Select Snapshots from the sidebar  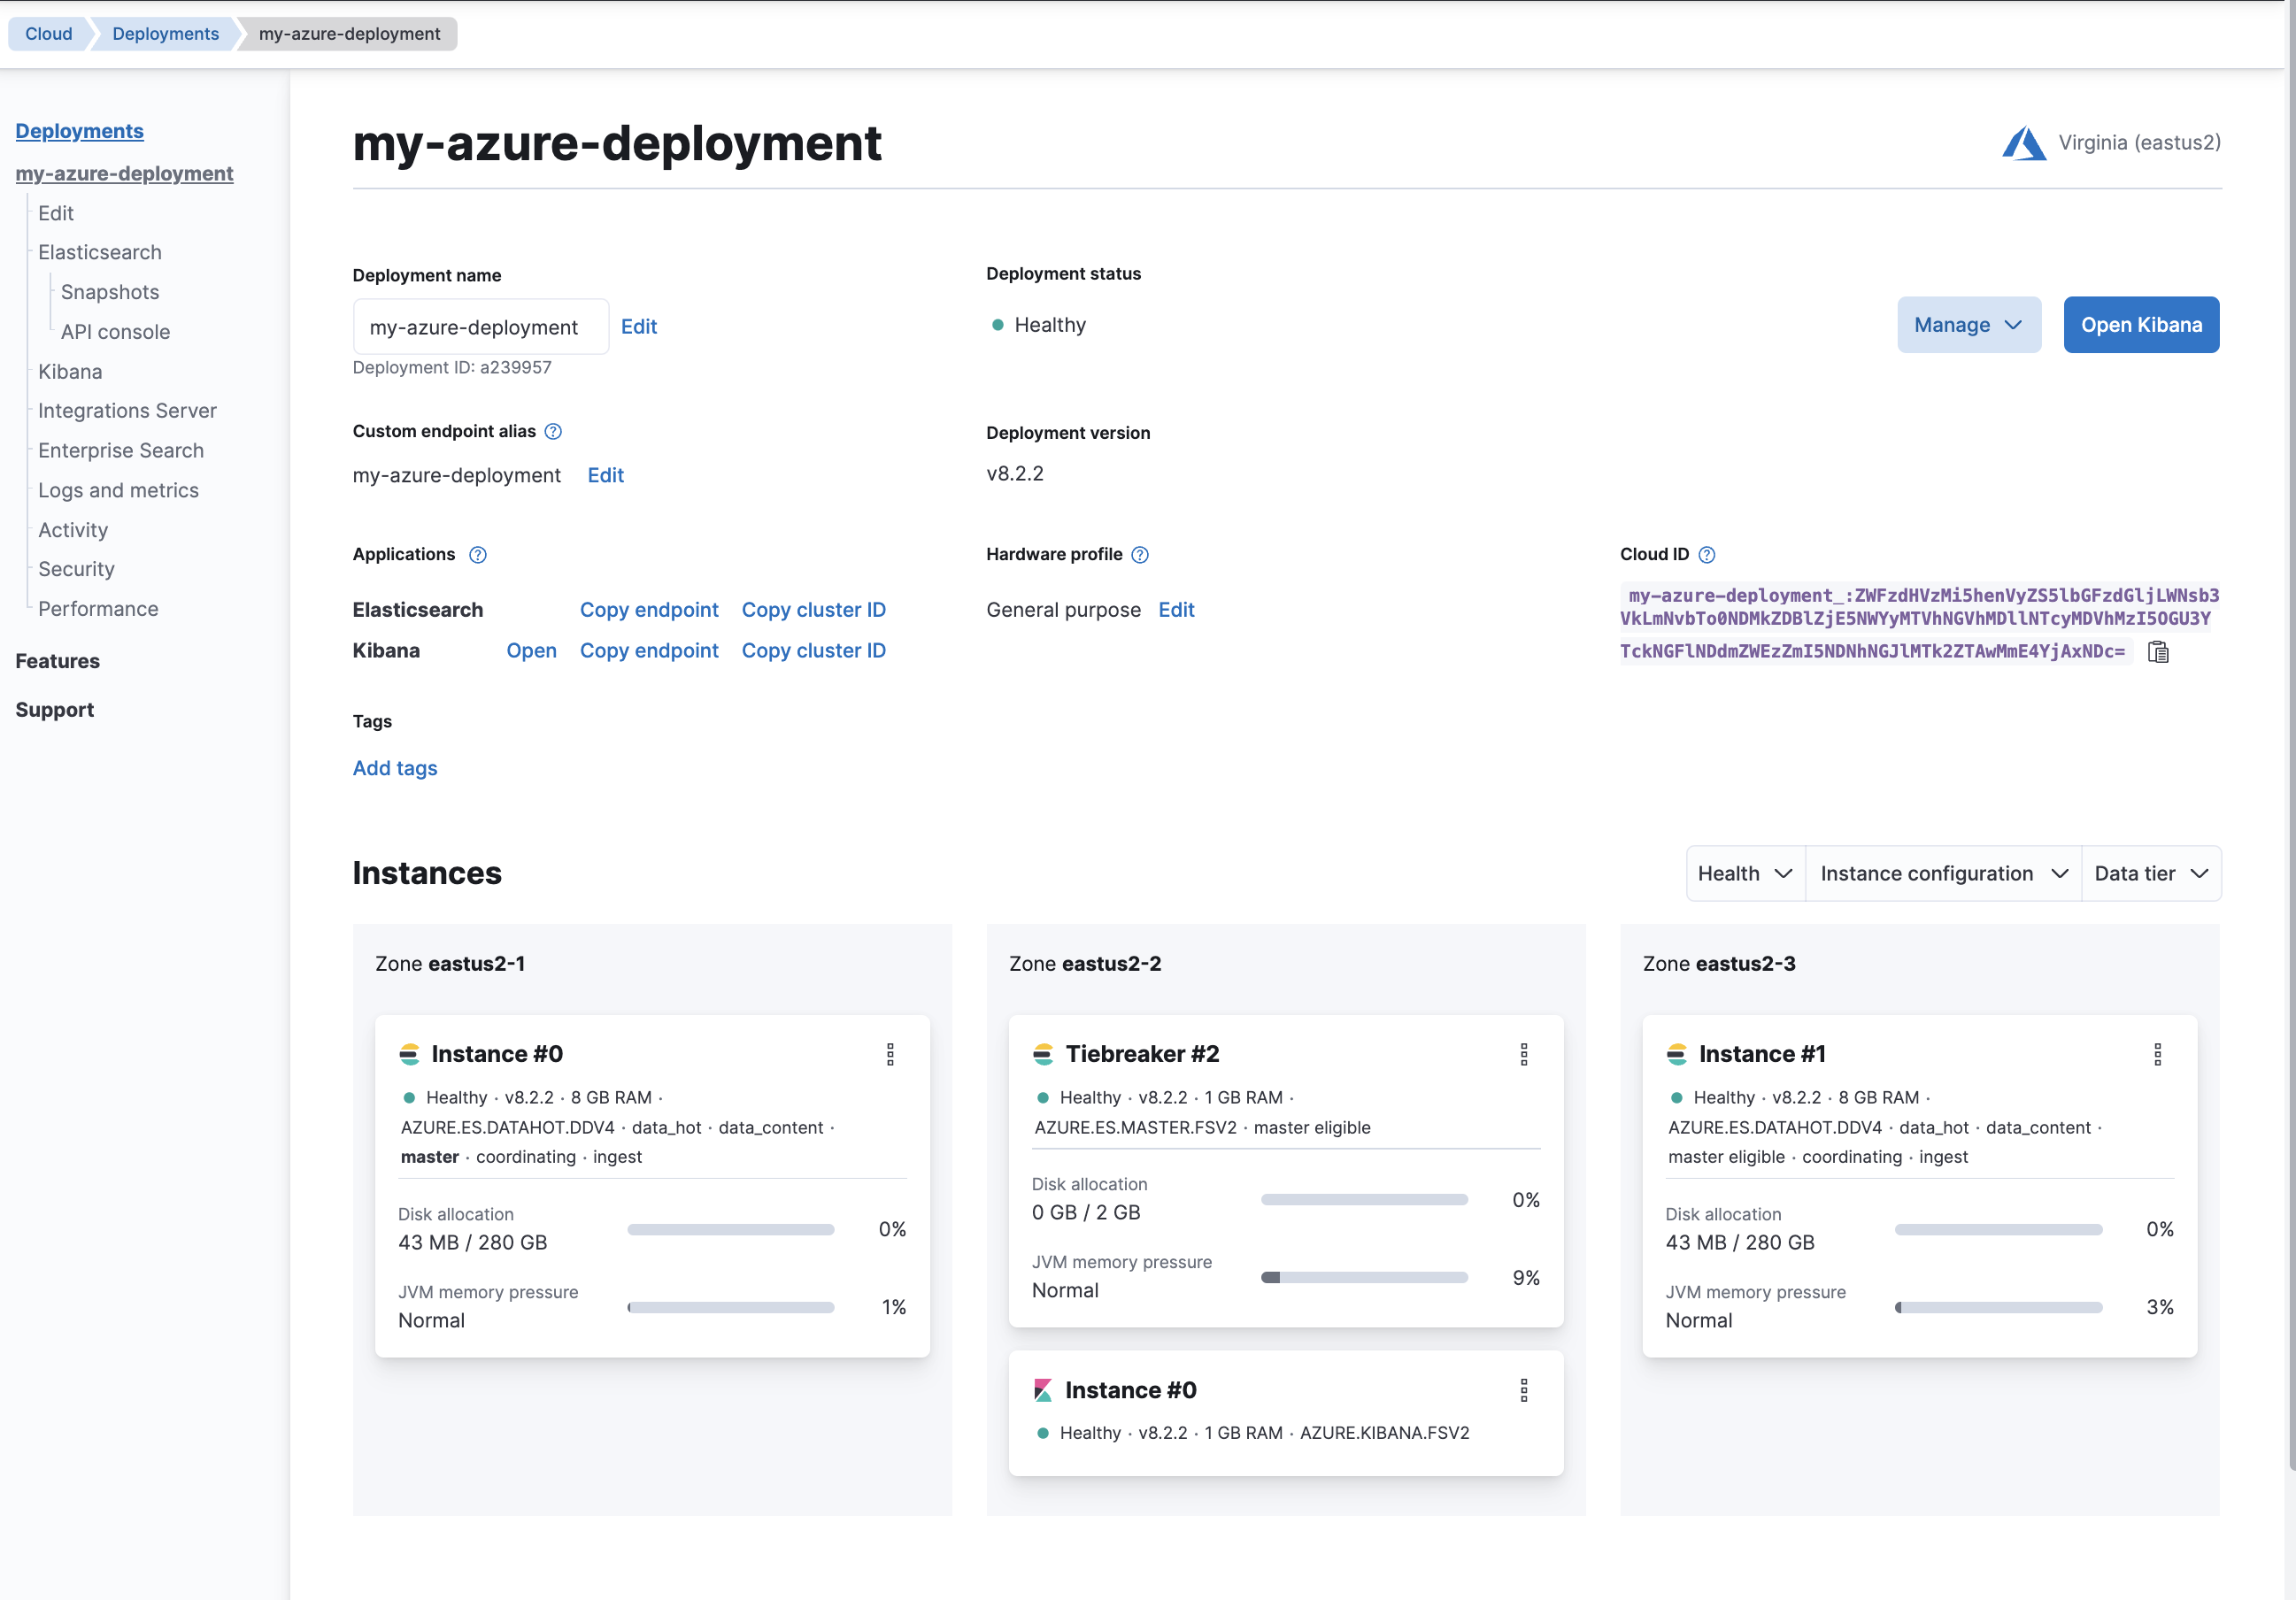tap(110, 291)
